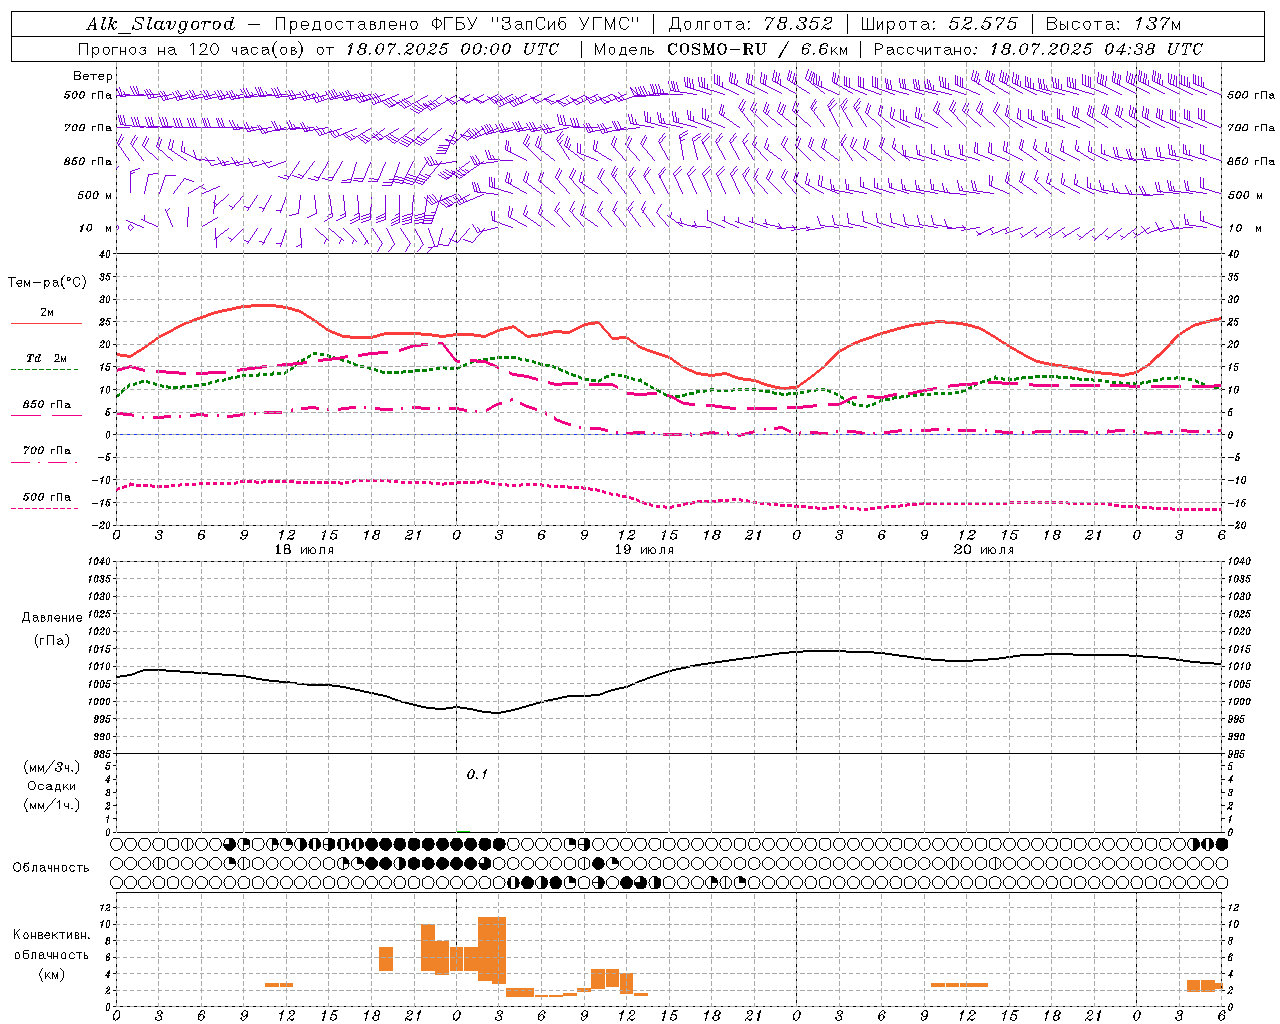Click the Давление panel label
1280x1024 pixels.
[x=52, y=618]
